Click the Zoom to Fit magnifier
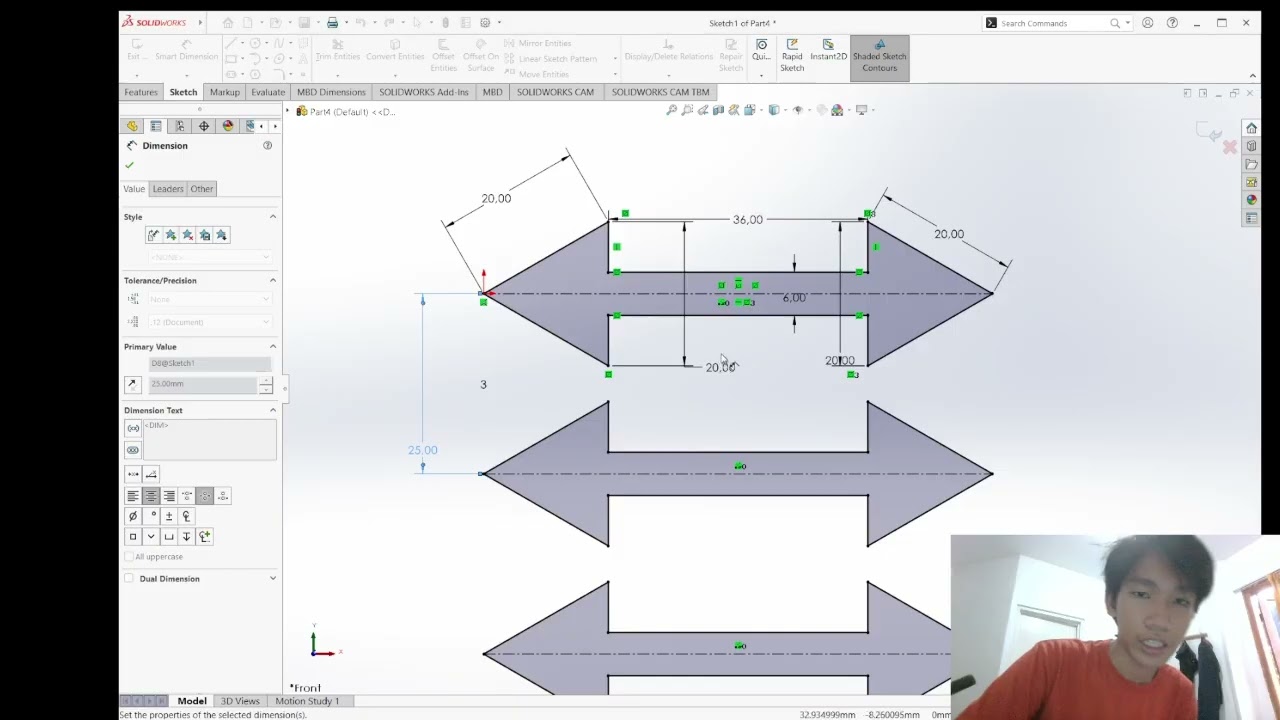Screen dimensions: 1280x720 (671, 110)
